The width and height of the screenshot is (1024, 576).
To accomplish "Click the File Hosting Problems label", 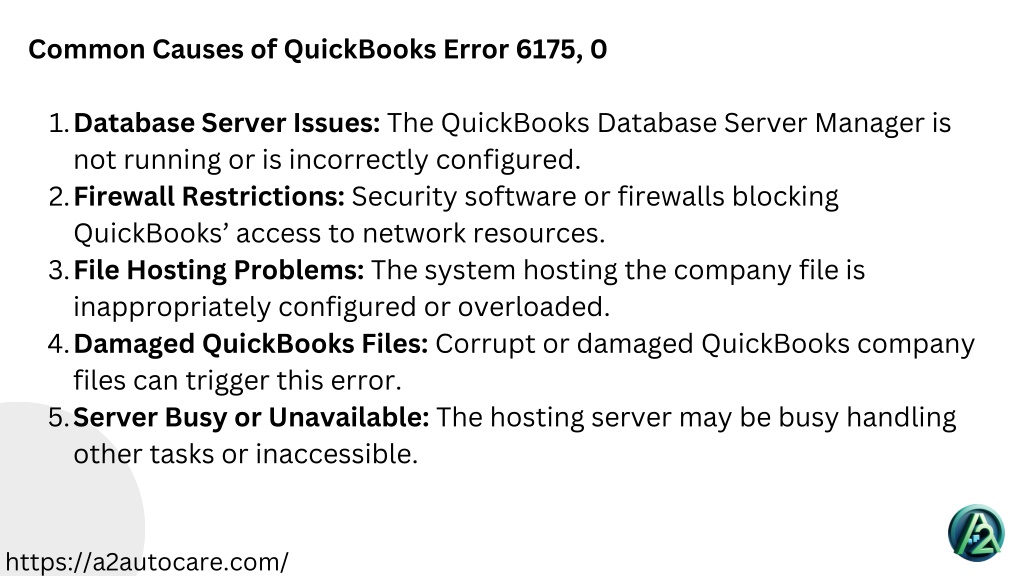I will [x=219, y=270].
